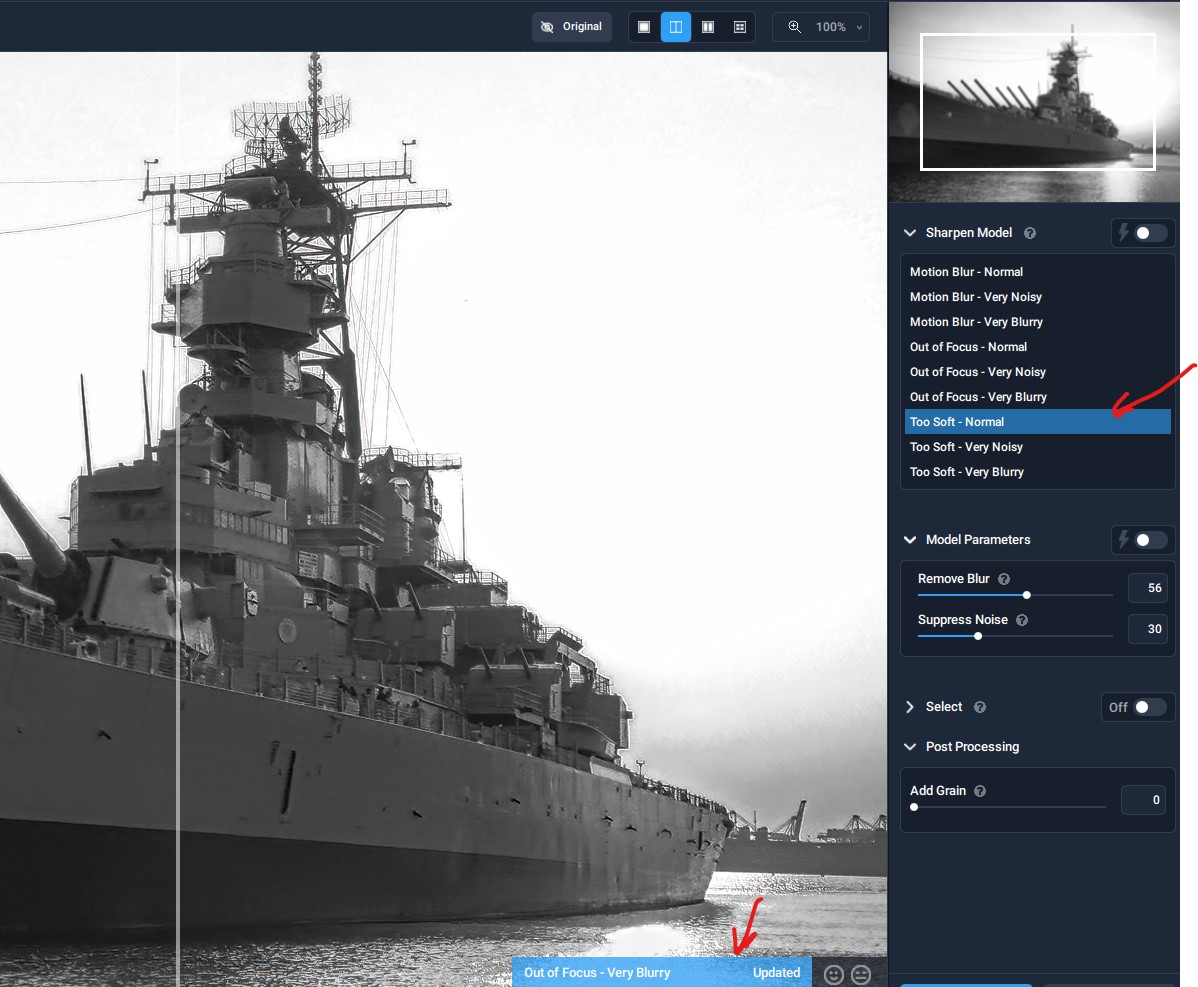This screenshot has height=987, width=1198.
Task: Click help icon next to Remove Blur
Action: click(1004, 579)
